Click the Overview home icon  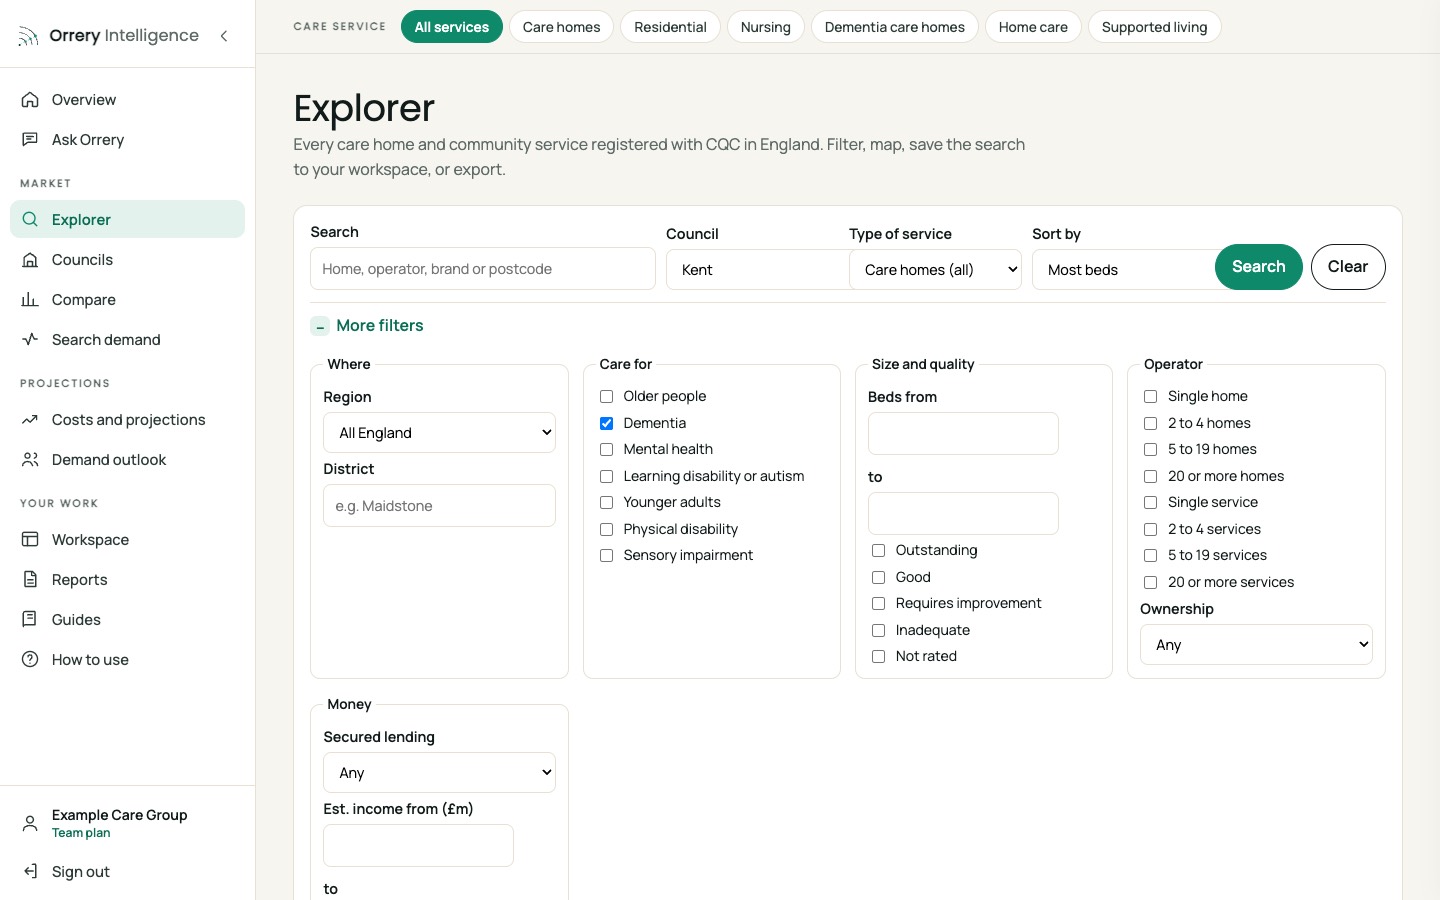(30, 100)
